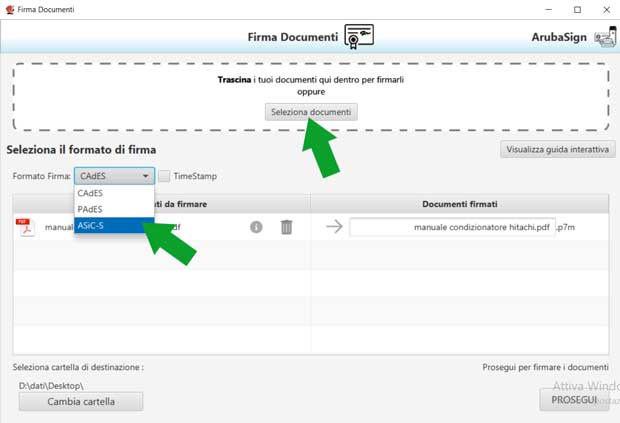Click the info icon for the PDF document

tap(256, 227)
